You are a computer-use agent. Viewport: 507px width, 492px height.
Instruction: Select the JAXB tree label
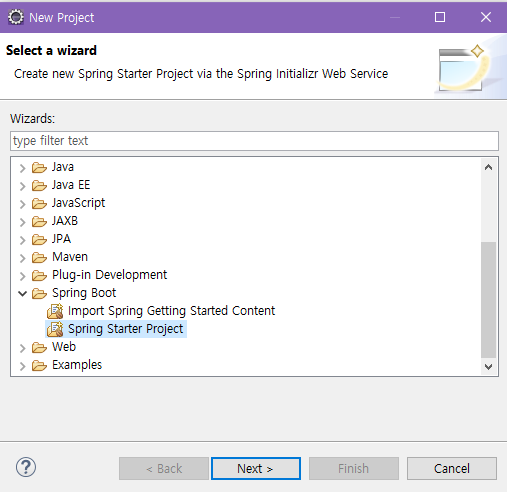65,221
